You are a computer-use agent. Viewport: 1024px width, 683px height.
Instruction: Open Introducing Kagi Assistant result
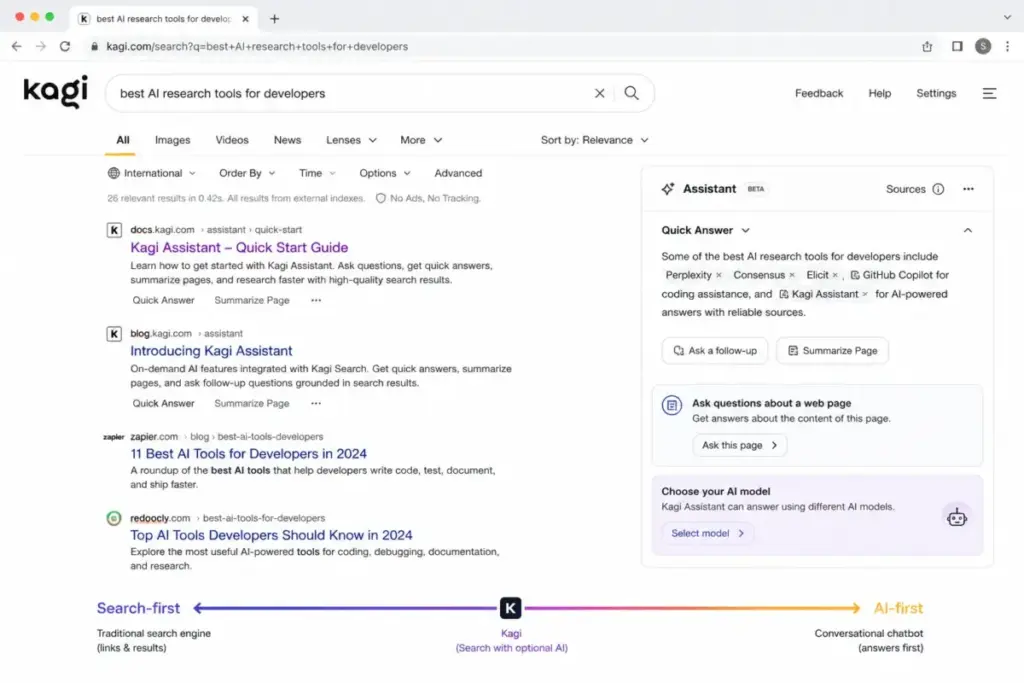coord(211,351)
